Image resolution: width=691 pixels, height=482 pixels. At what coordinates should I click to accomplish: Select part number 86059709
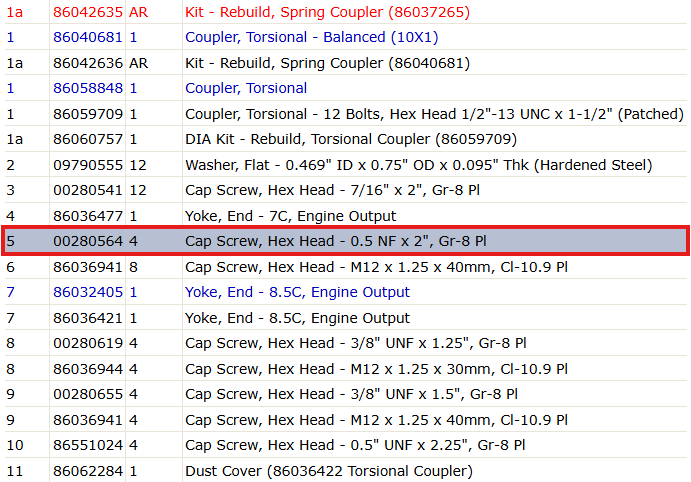[x=88, y=114]
